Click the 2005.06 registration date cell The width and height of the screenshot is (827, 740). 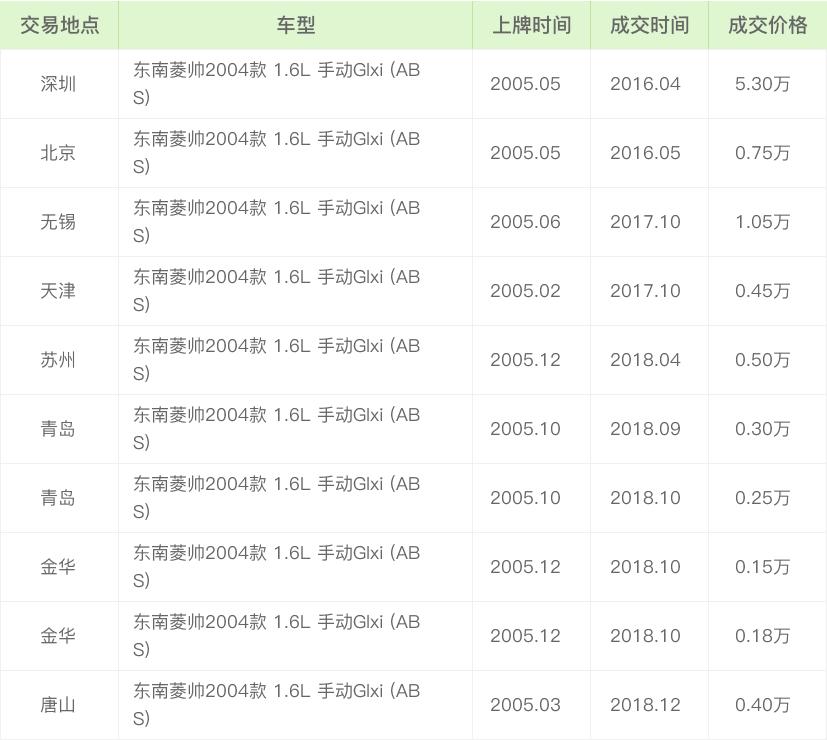525,222
